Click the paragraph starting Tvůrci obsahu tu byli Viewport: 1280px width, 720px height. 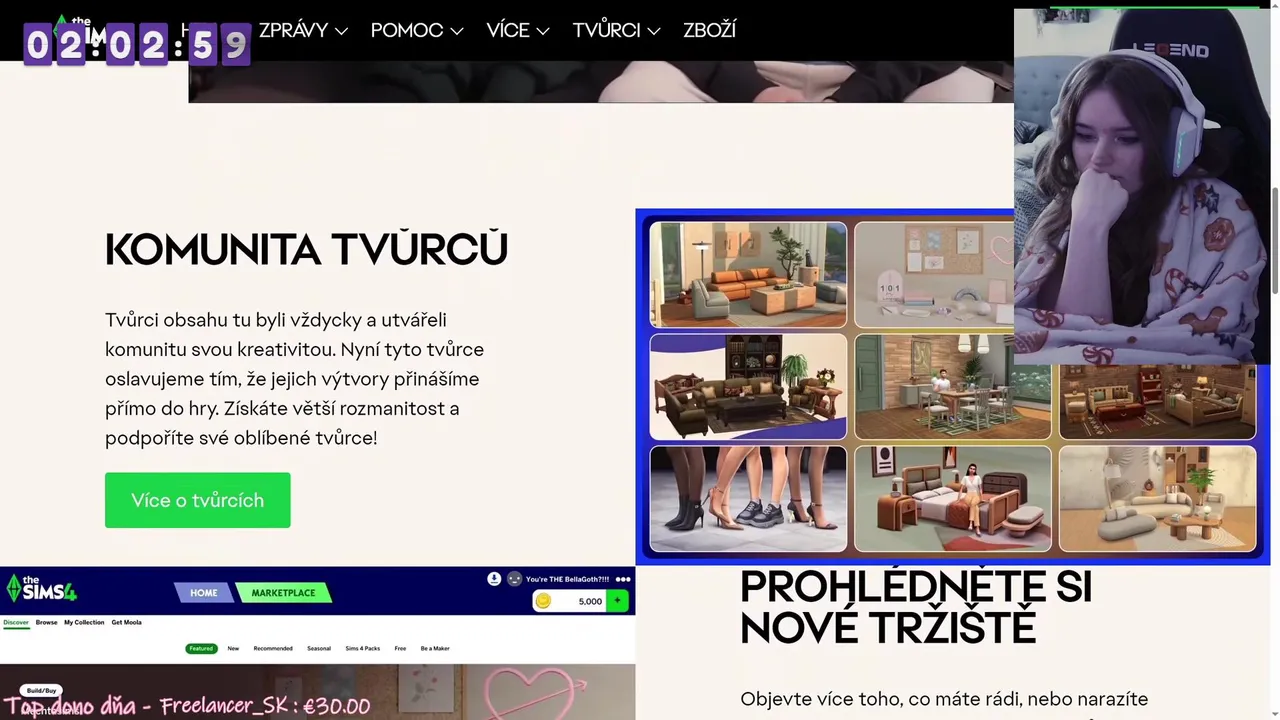coord(295,379)
